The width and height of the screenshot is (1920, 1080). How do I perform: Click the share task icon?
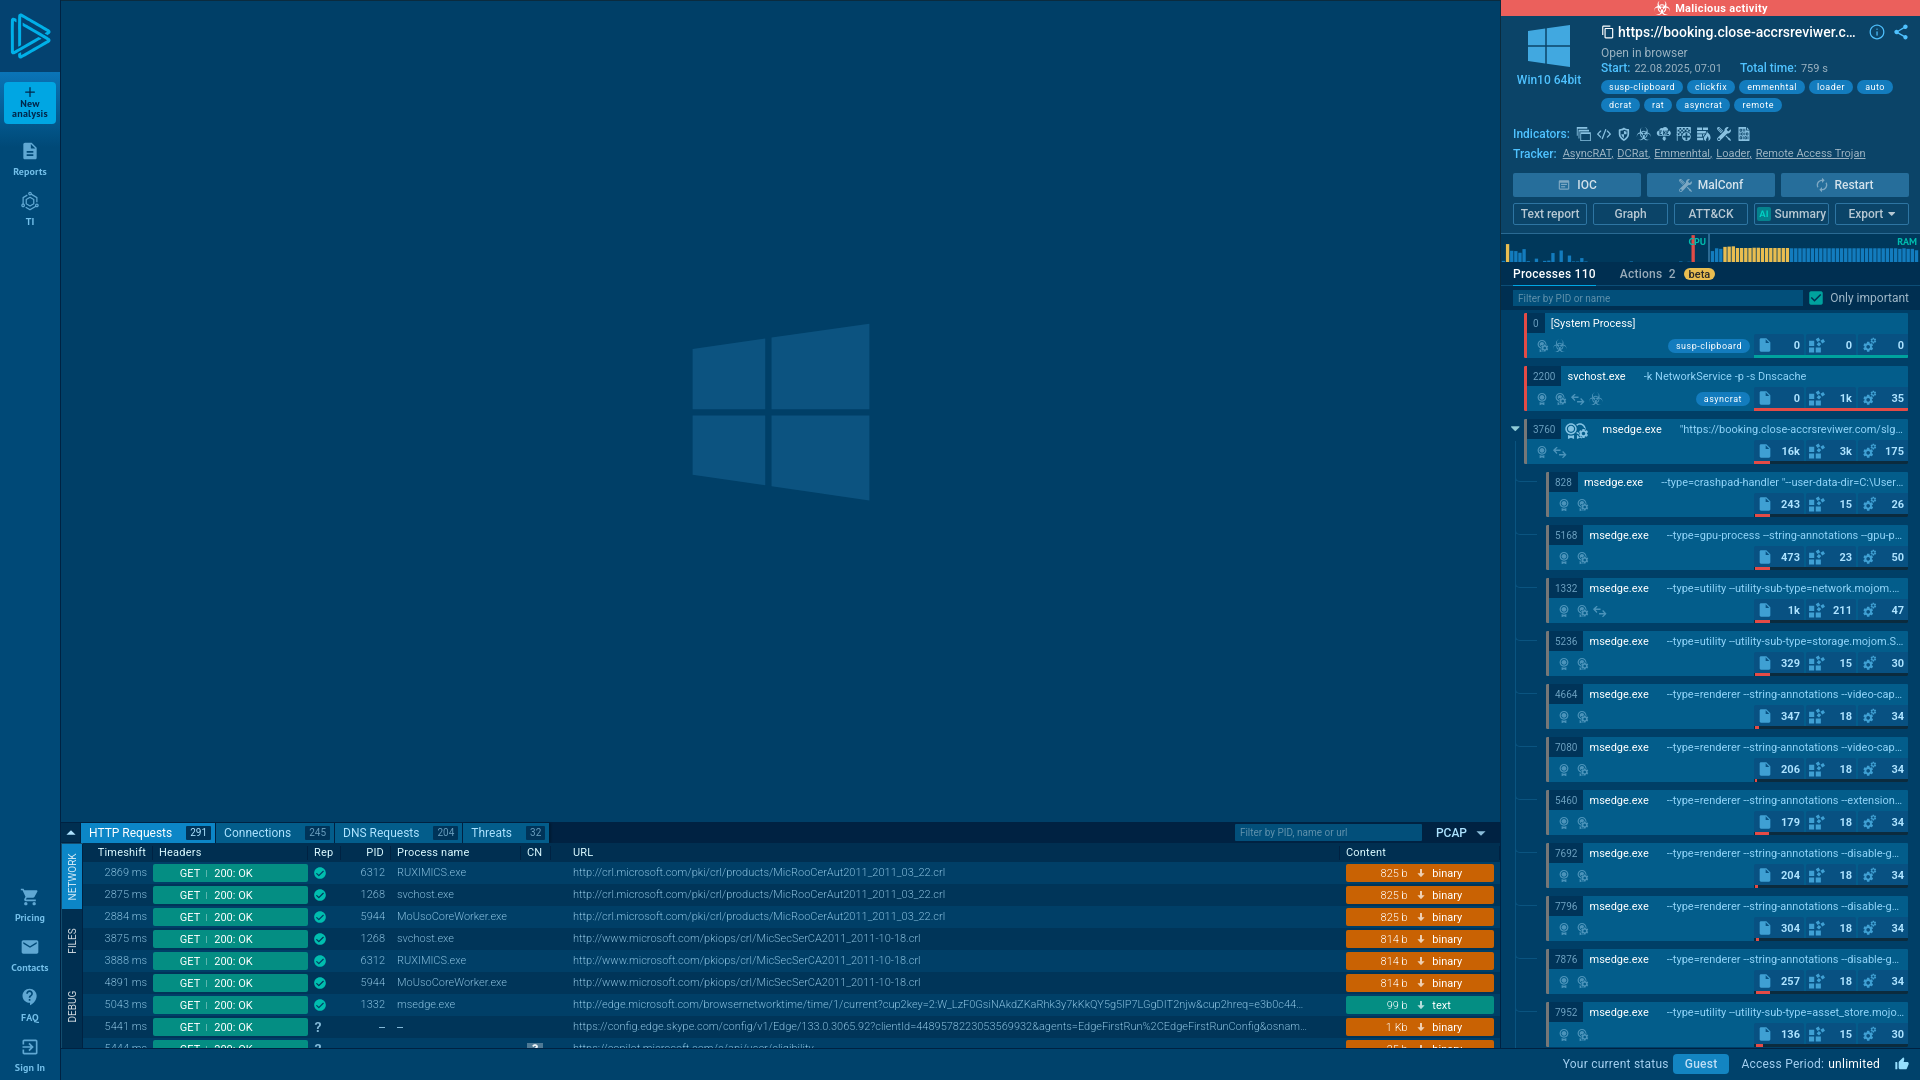click(1901, 32)
